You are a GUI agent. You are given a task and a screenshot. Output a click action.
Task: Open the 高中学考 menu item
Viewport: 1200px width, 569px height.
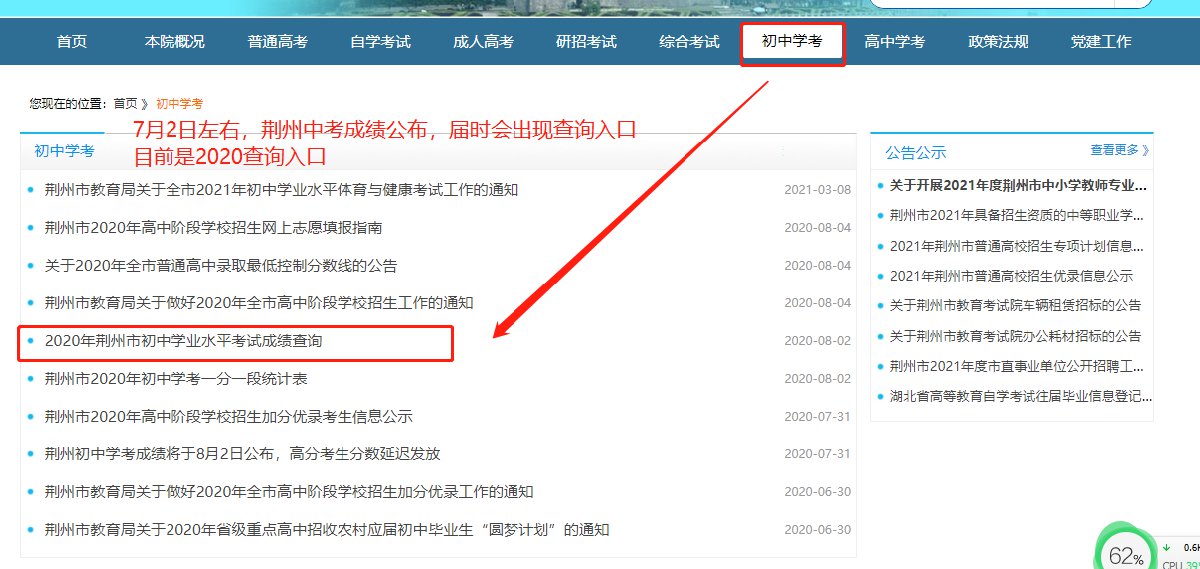(895, 42)
